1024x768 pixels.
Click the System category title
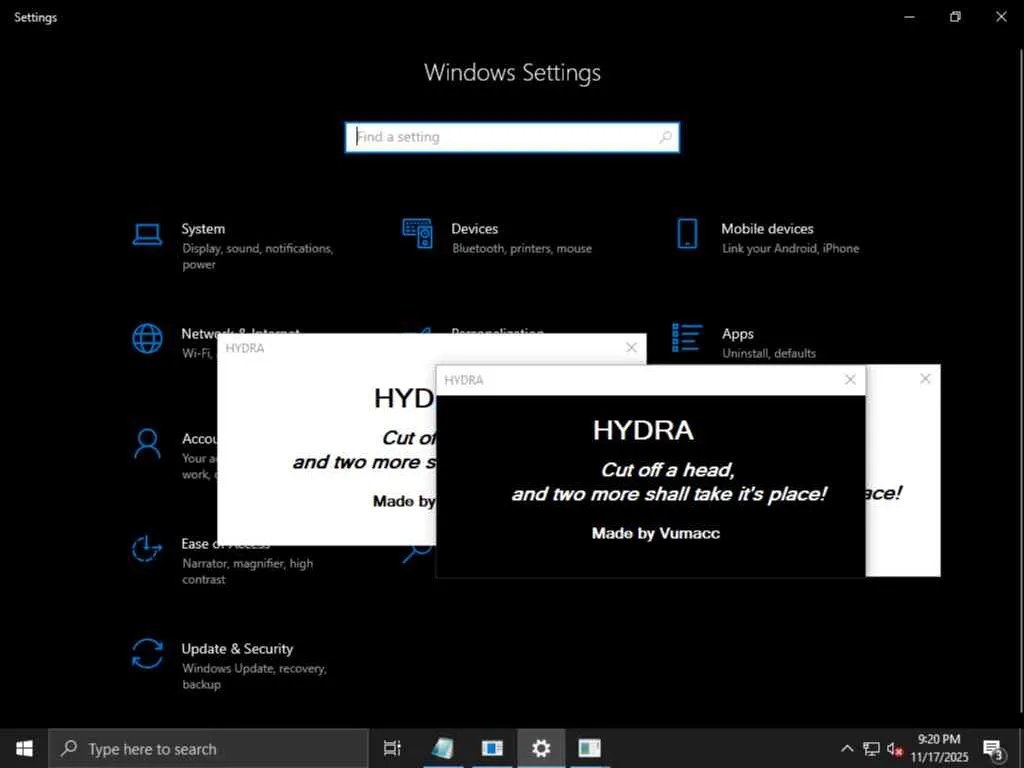click(203, 229)
